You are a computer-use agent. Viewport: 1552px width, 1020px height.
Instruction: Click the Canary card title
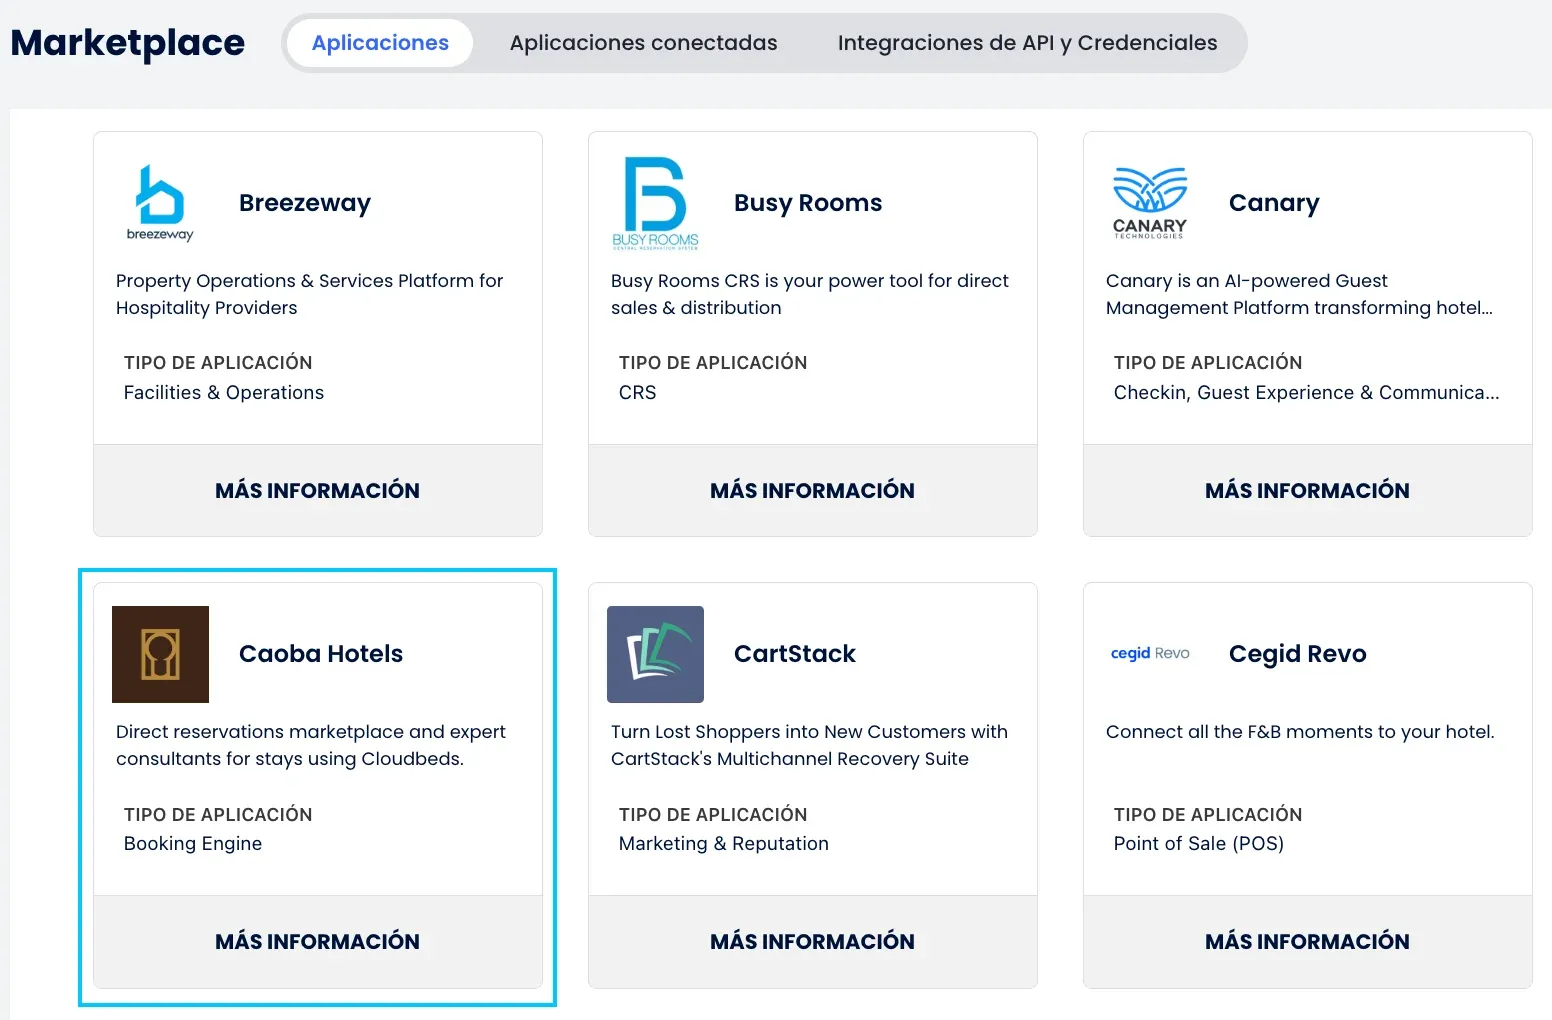[x=1274, y=203]
